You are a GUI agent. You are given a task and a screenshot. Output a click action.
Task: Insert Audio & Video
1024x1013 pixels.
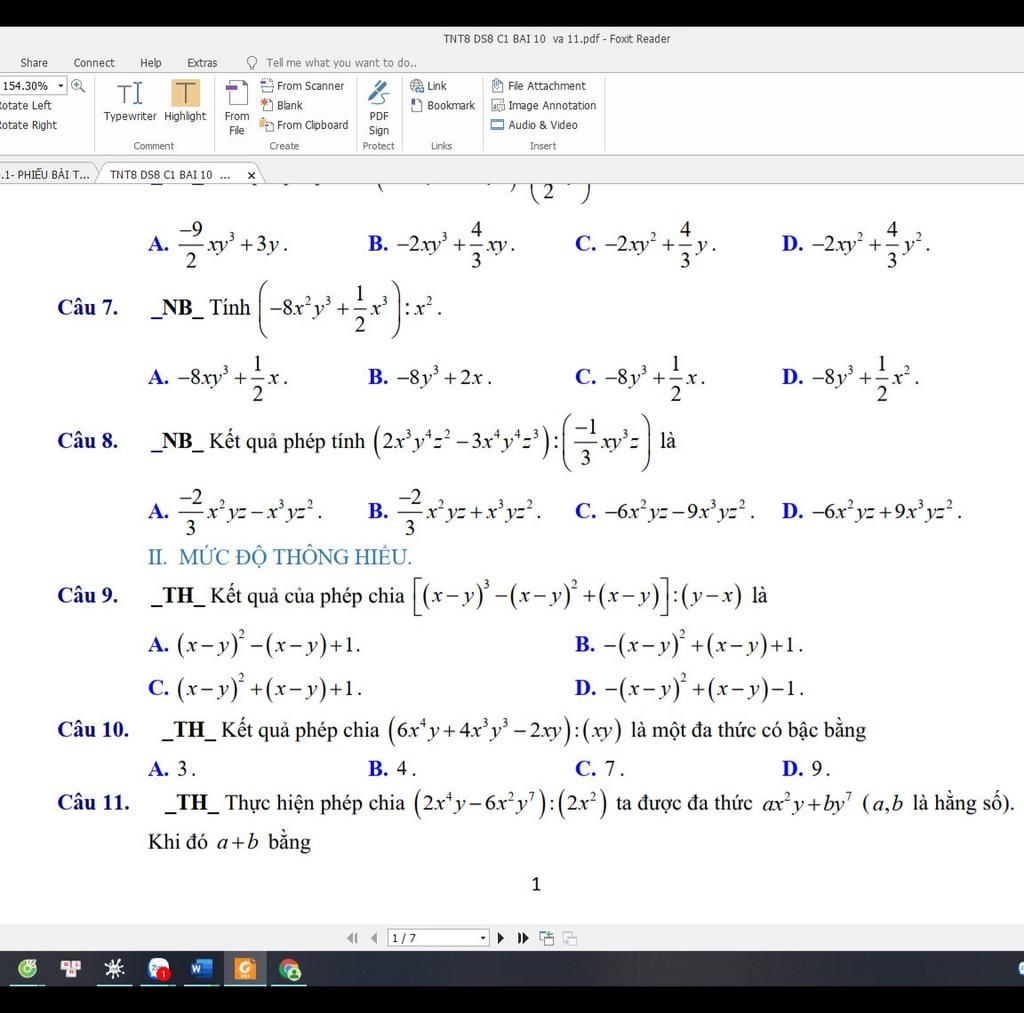[534, 125]
